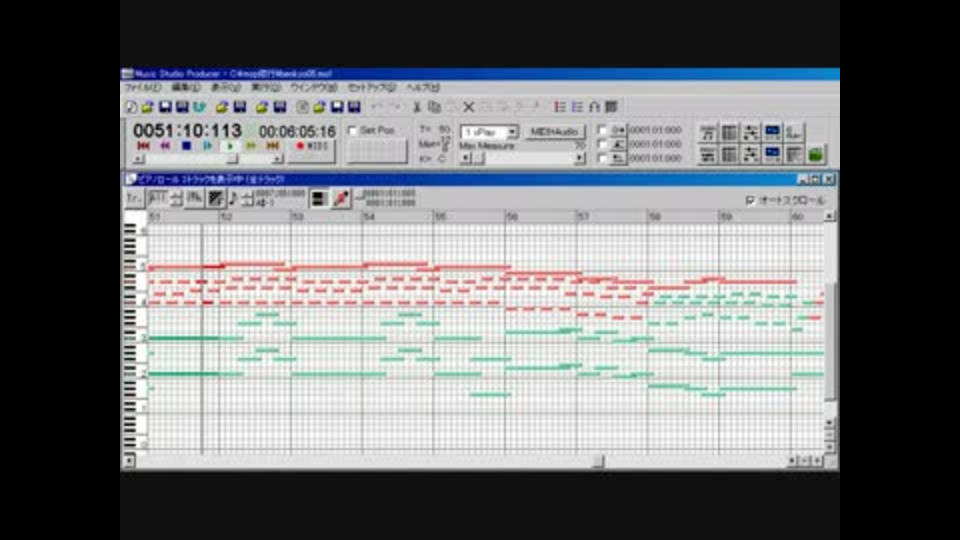Click left arrow of the Map Measure slider
Screen dimensions: 960x540
click(x=465, y=159)
